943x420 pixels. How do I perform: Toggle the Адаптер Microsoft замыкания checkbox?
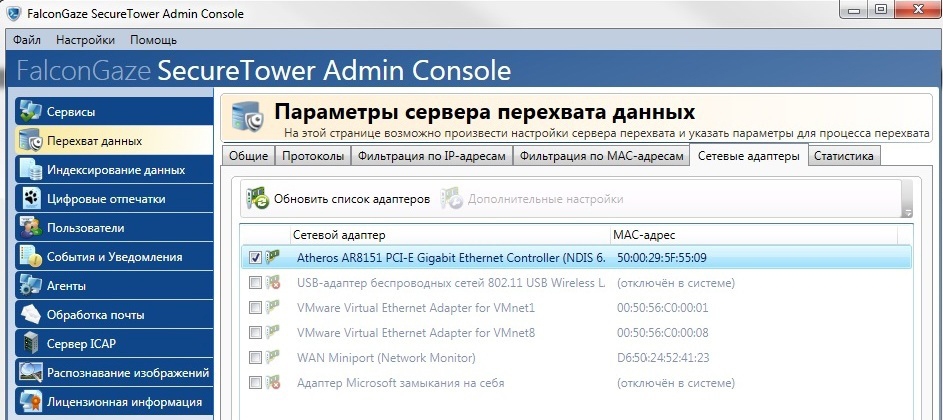point(255,383)
